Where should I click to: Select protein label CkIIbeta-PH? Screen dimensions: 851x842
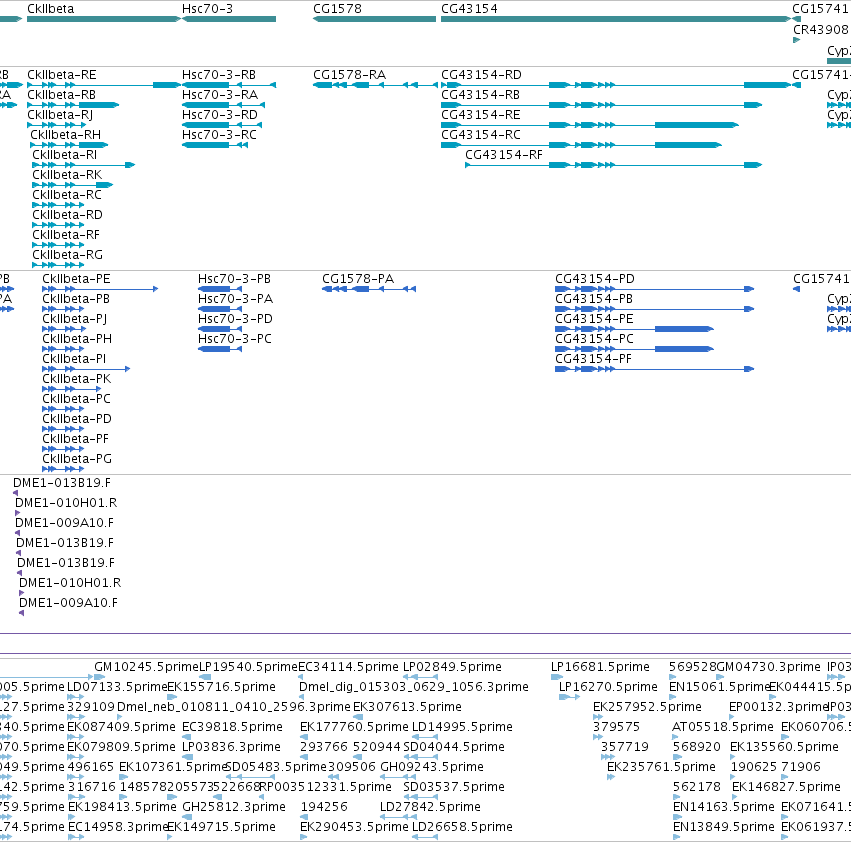point(77,339)
